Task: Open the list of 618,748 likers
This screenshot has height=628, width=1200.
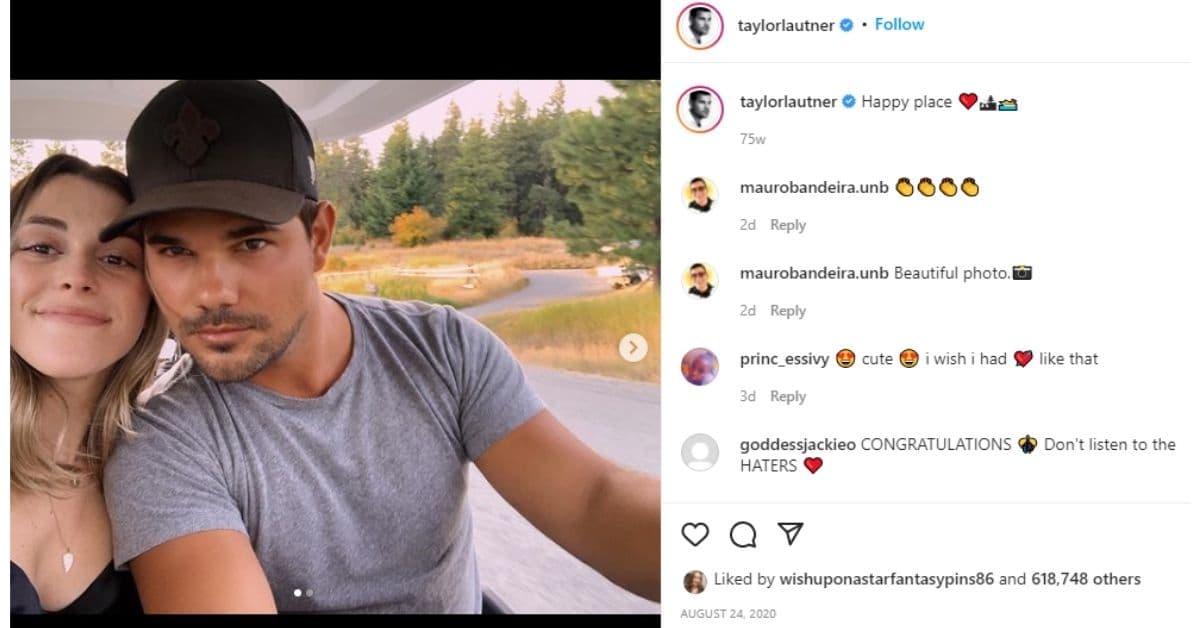Action: 1084,578
